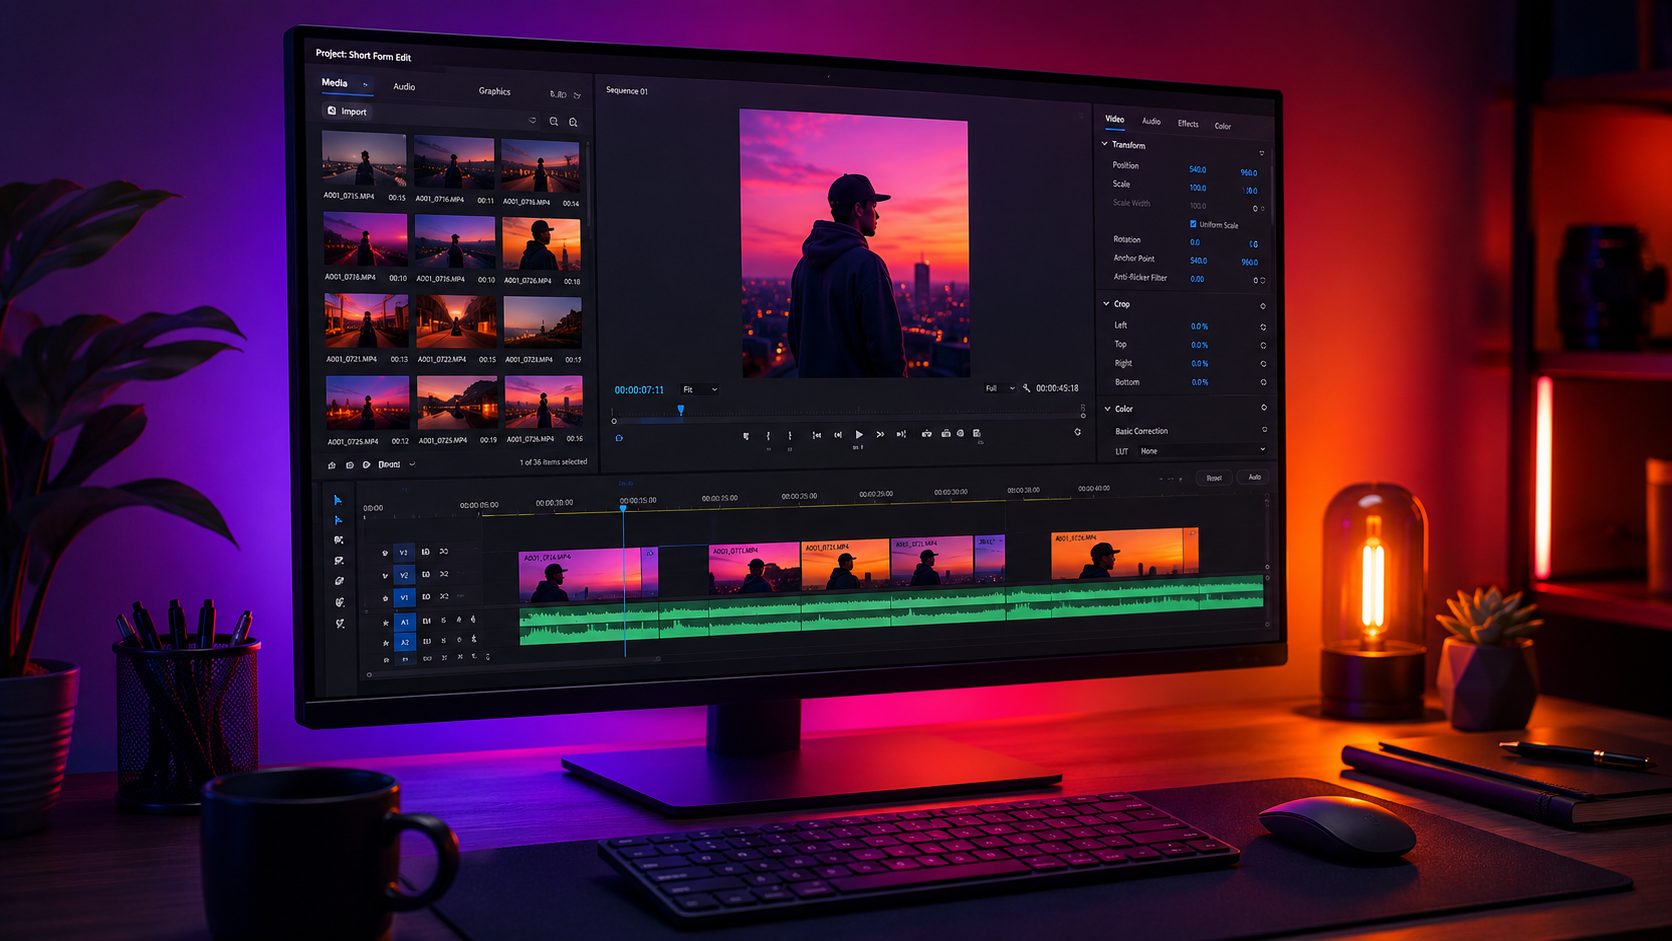Open the LUT dropdown set to None
The width and height of the screenshot is (1672, 941).
click(1202, 451)
